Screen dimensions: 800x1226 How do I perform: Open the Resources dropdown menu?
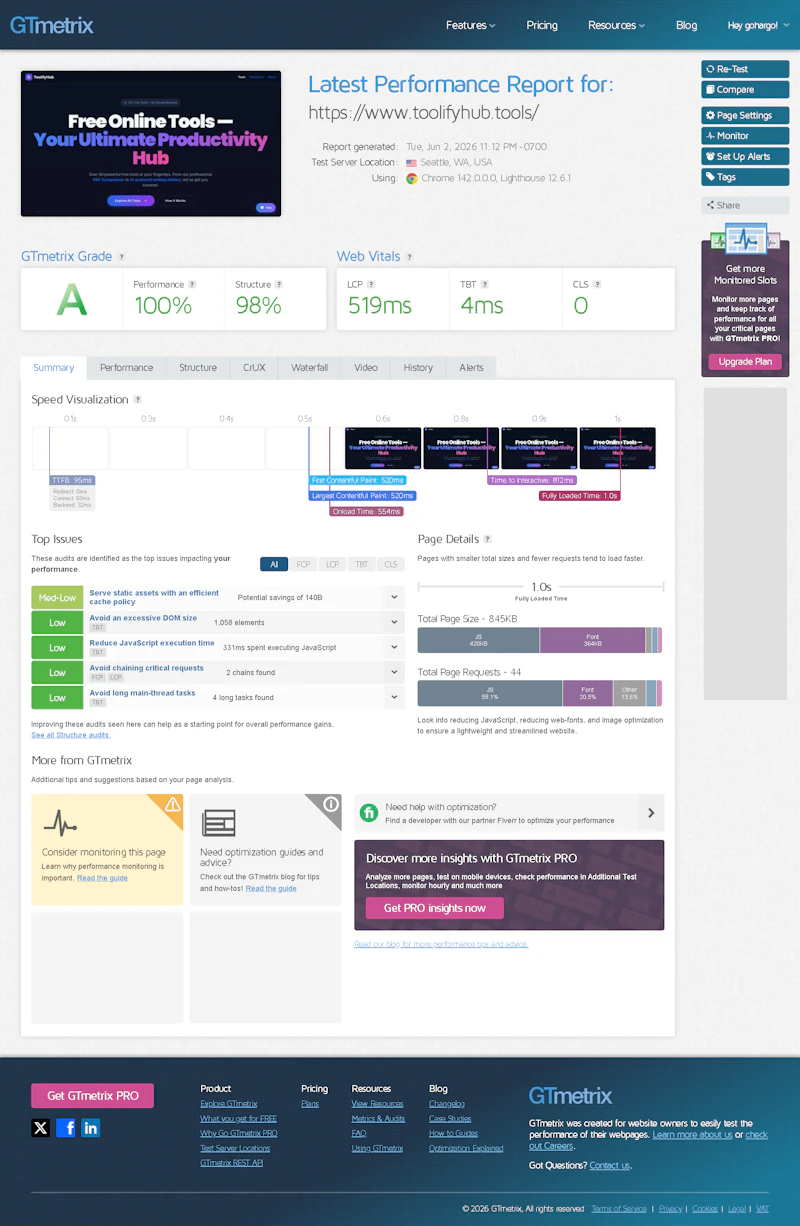[616, 25]
